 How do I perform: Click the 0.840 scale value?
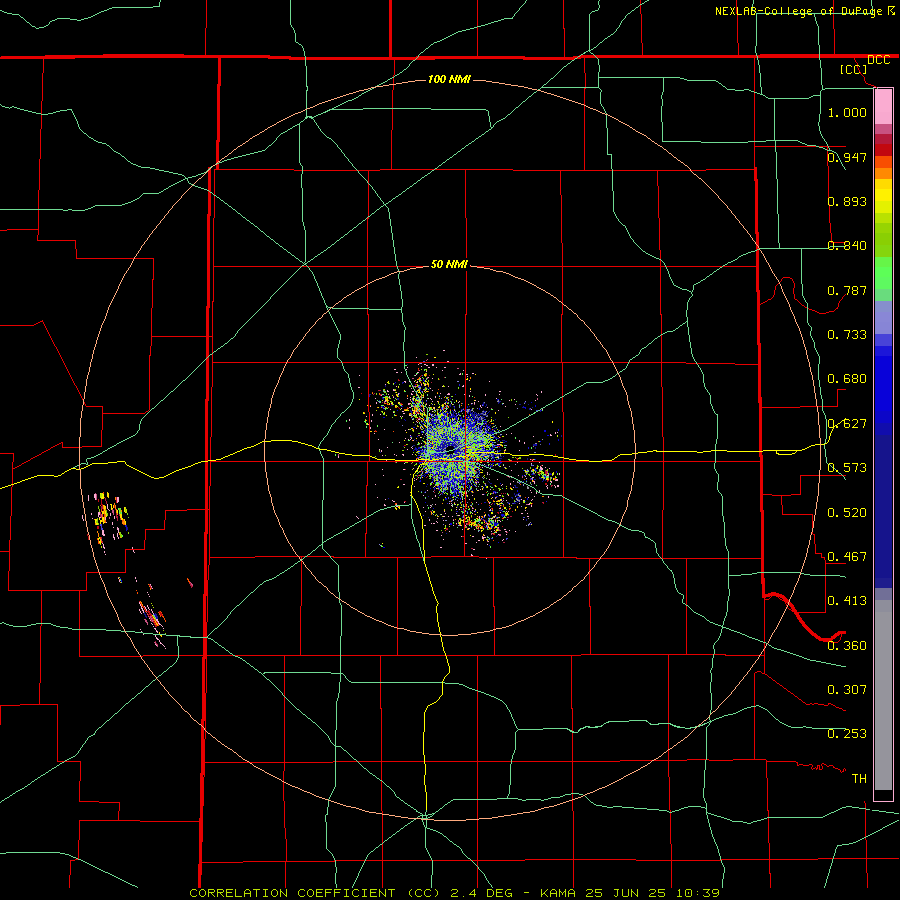847,245
